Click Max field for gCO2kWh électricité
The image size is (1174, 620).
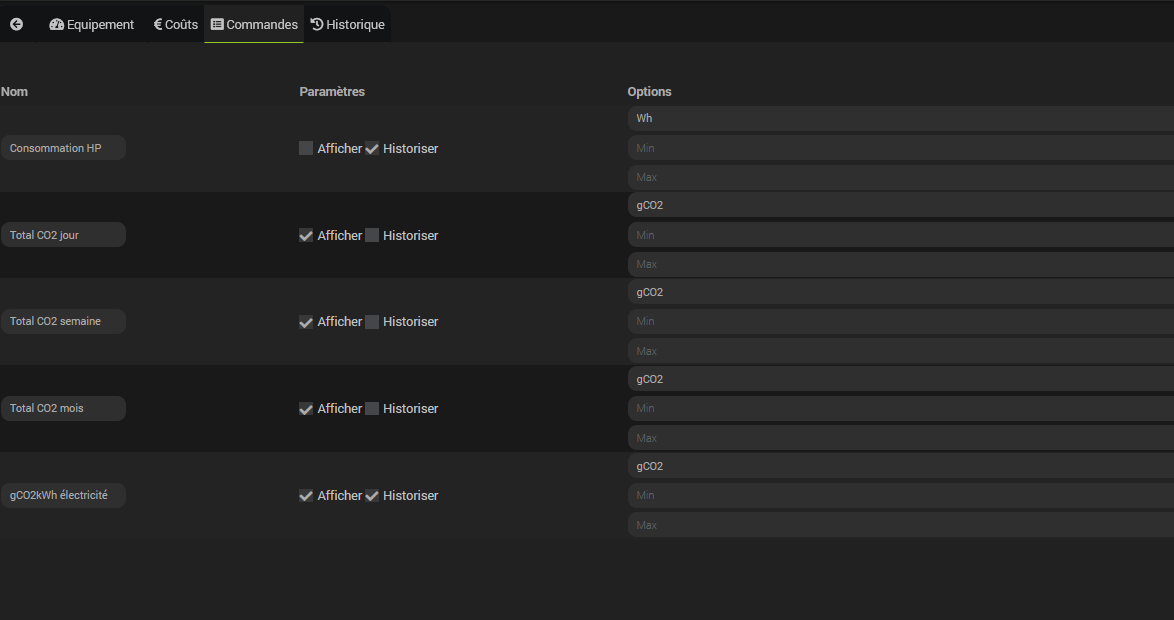(900, 525)
